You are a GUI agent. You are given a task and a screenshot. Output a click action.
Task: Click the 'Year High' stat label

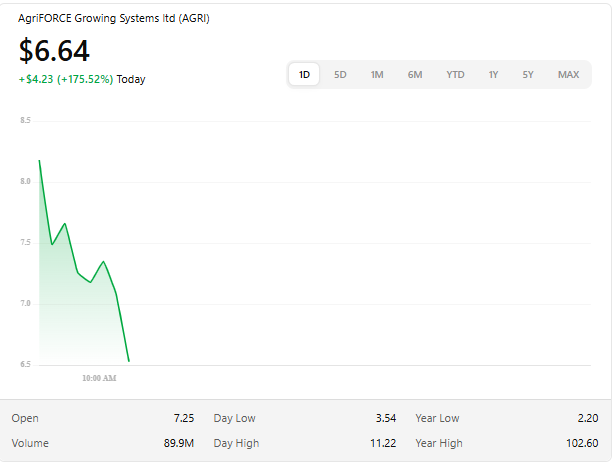[x=439, y=443]
